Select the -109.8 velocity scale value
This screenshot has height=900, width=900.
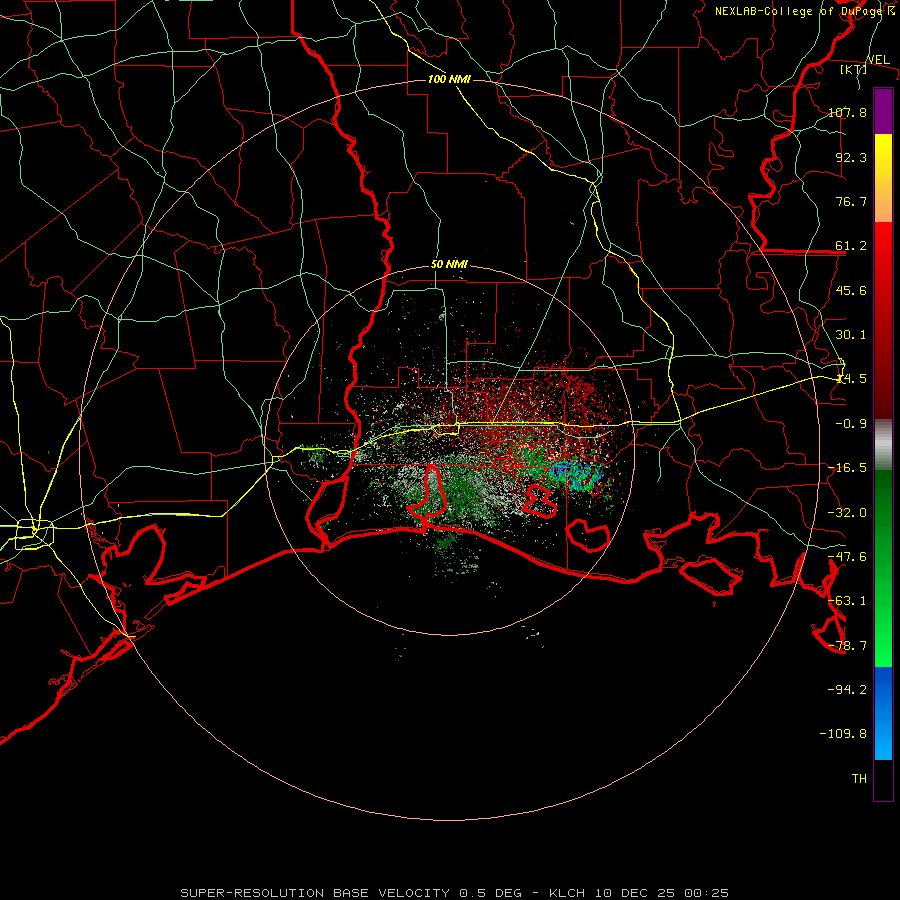coord(843,734)
